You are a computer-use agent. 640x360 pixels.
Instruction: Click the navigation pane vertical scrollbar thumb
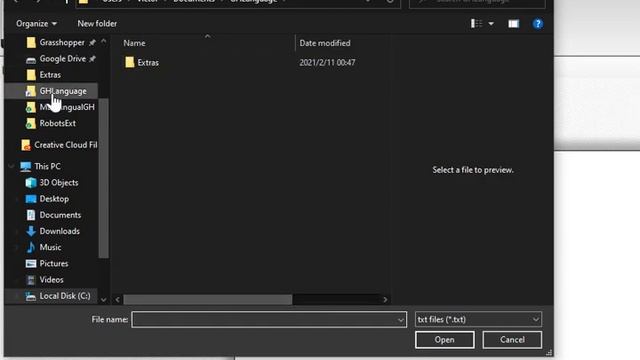tap(104, 178)
